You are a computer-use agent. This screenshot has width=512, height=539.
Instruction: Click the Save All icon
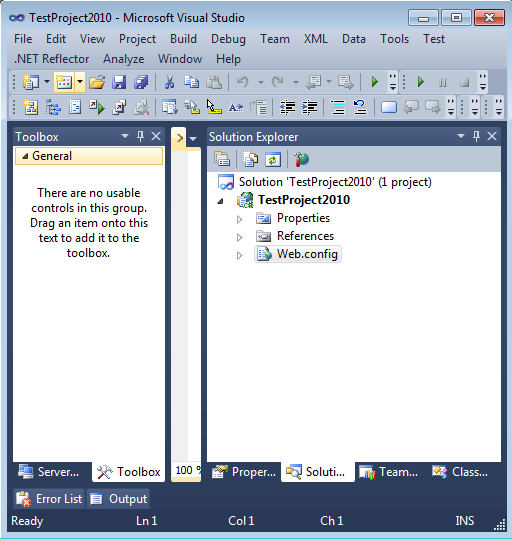tap(141, 82)
